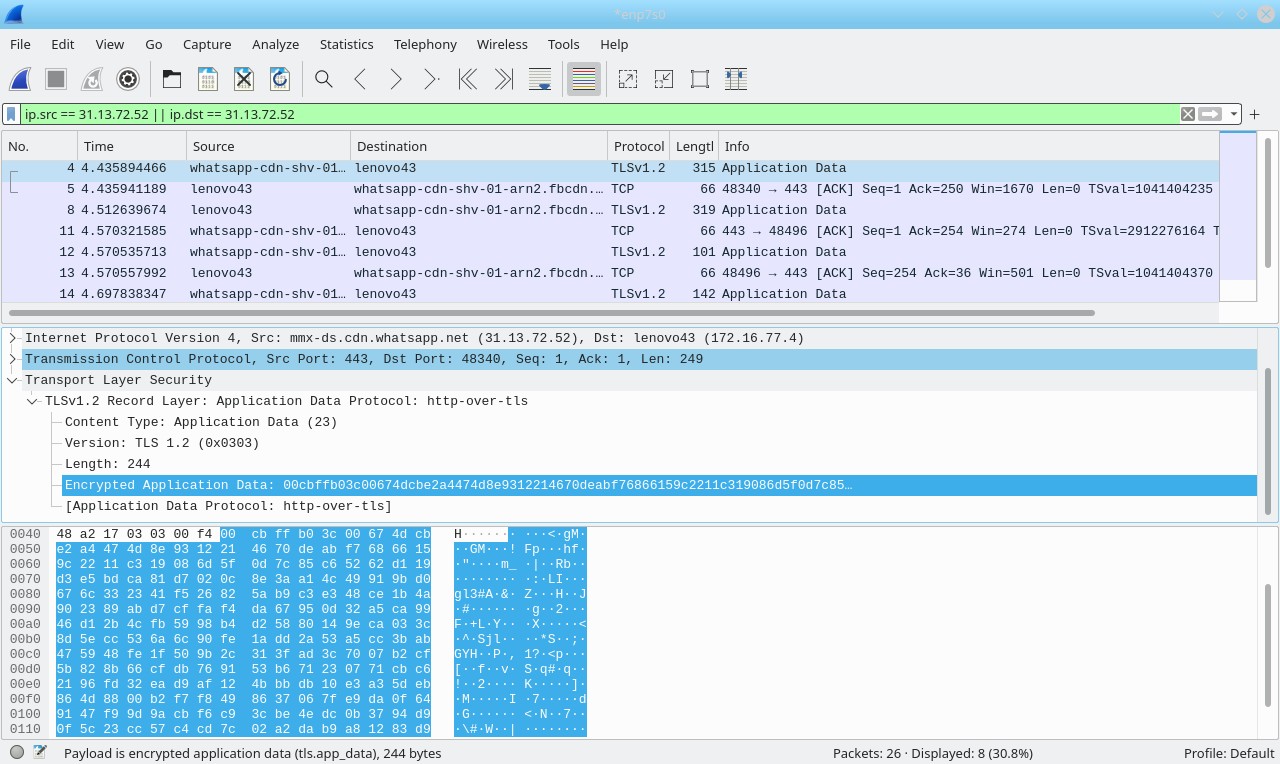Close this capture file

click(x=244, y=79)
